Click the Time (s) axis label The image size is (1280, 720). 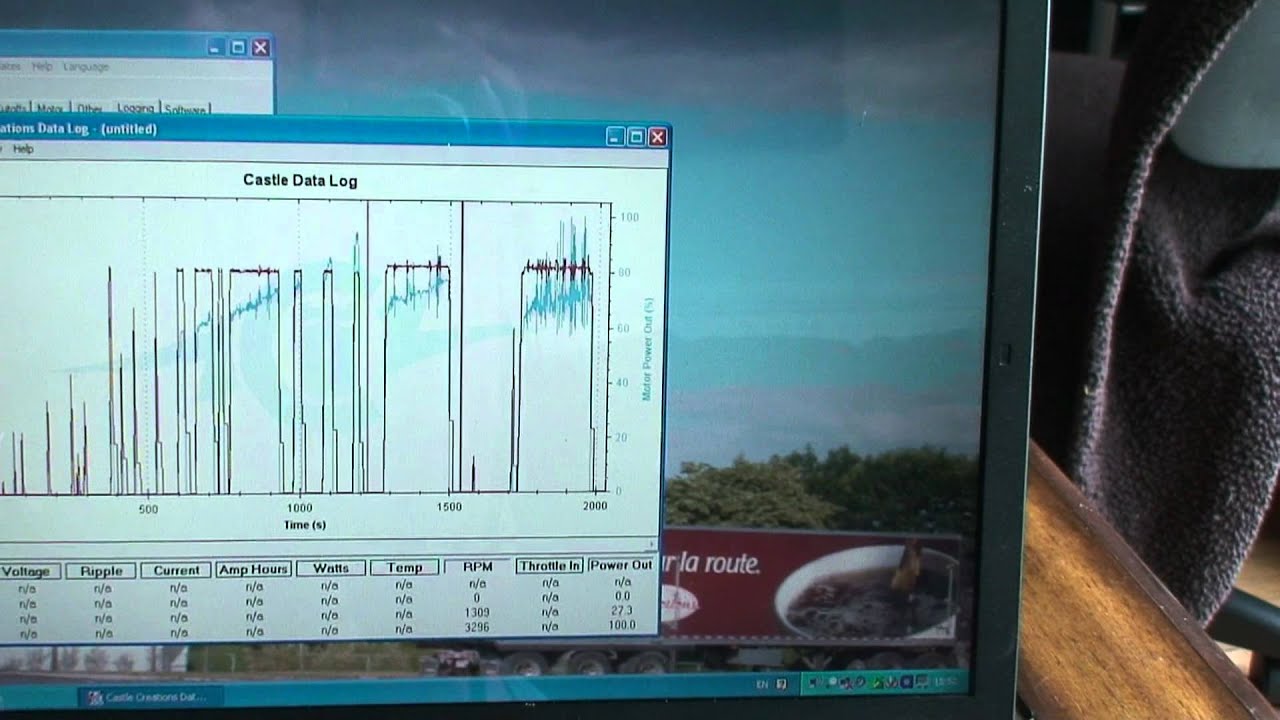click(x=304, y=525)
